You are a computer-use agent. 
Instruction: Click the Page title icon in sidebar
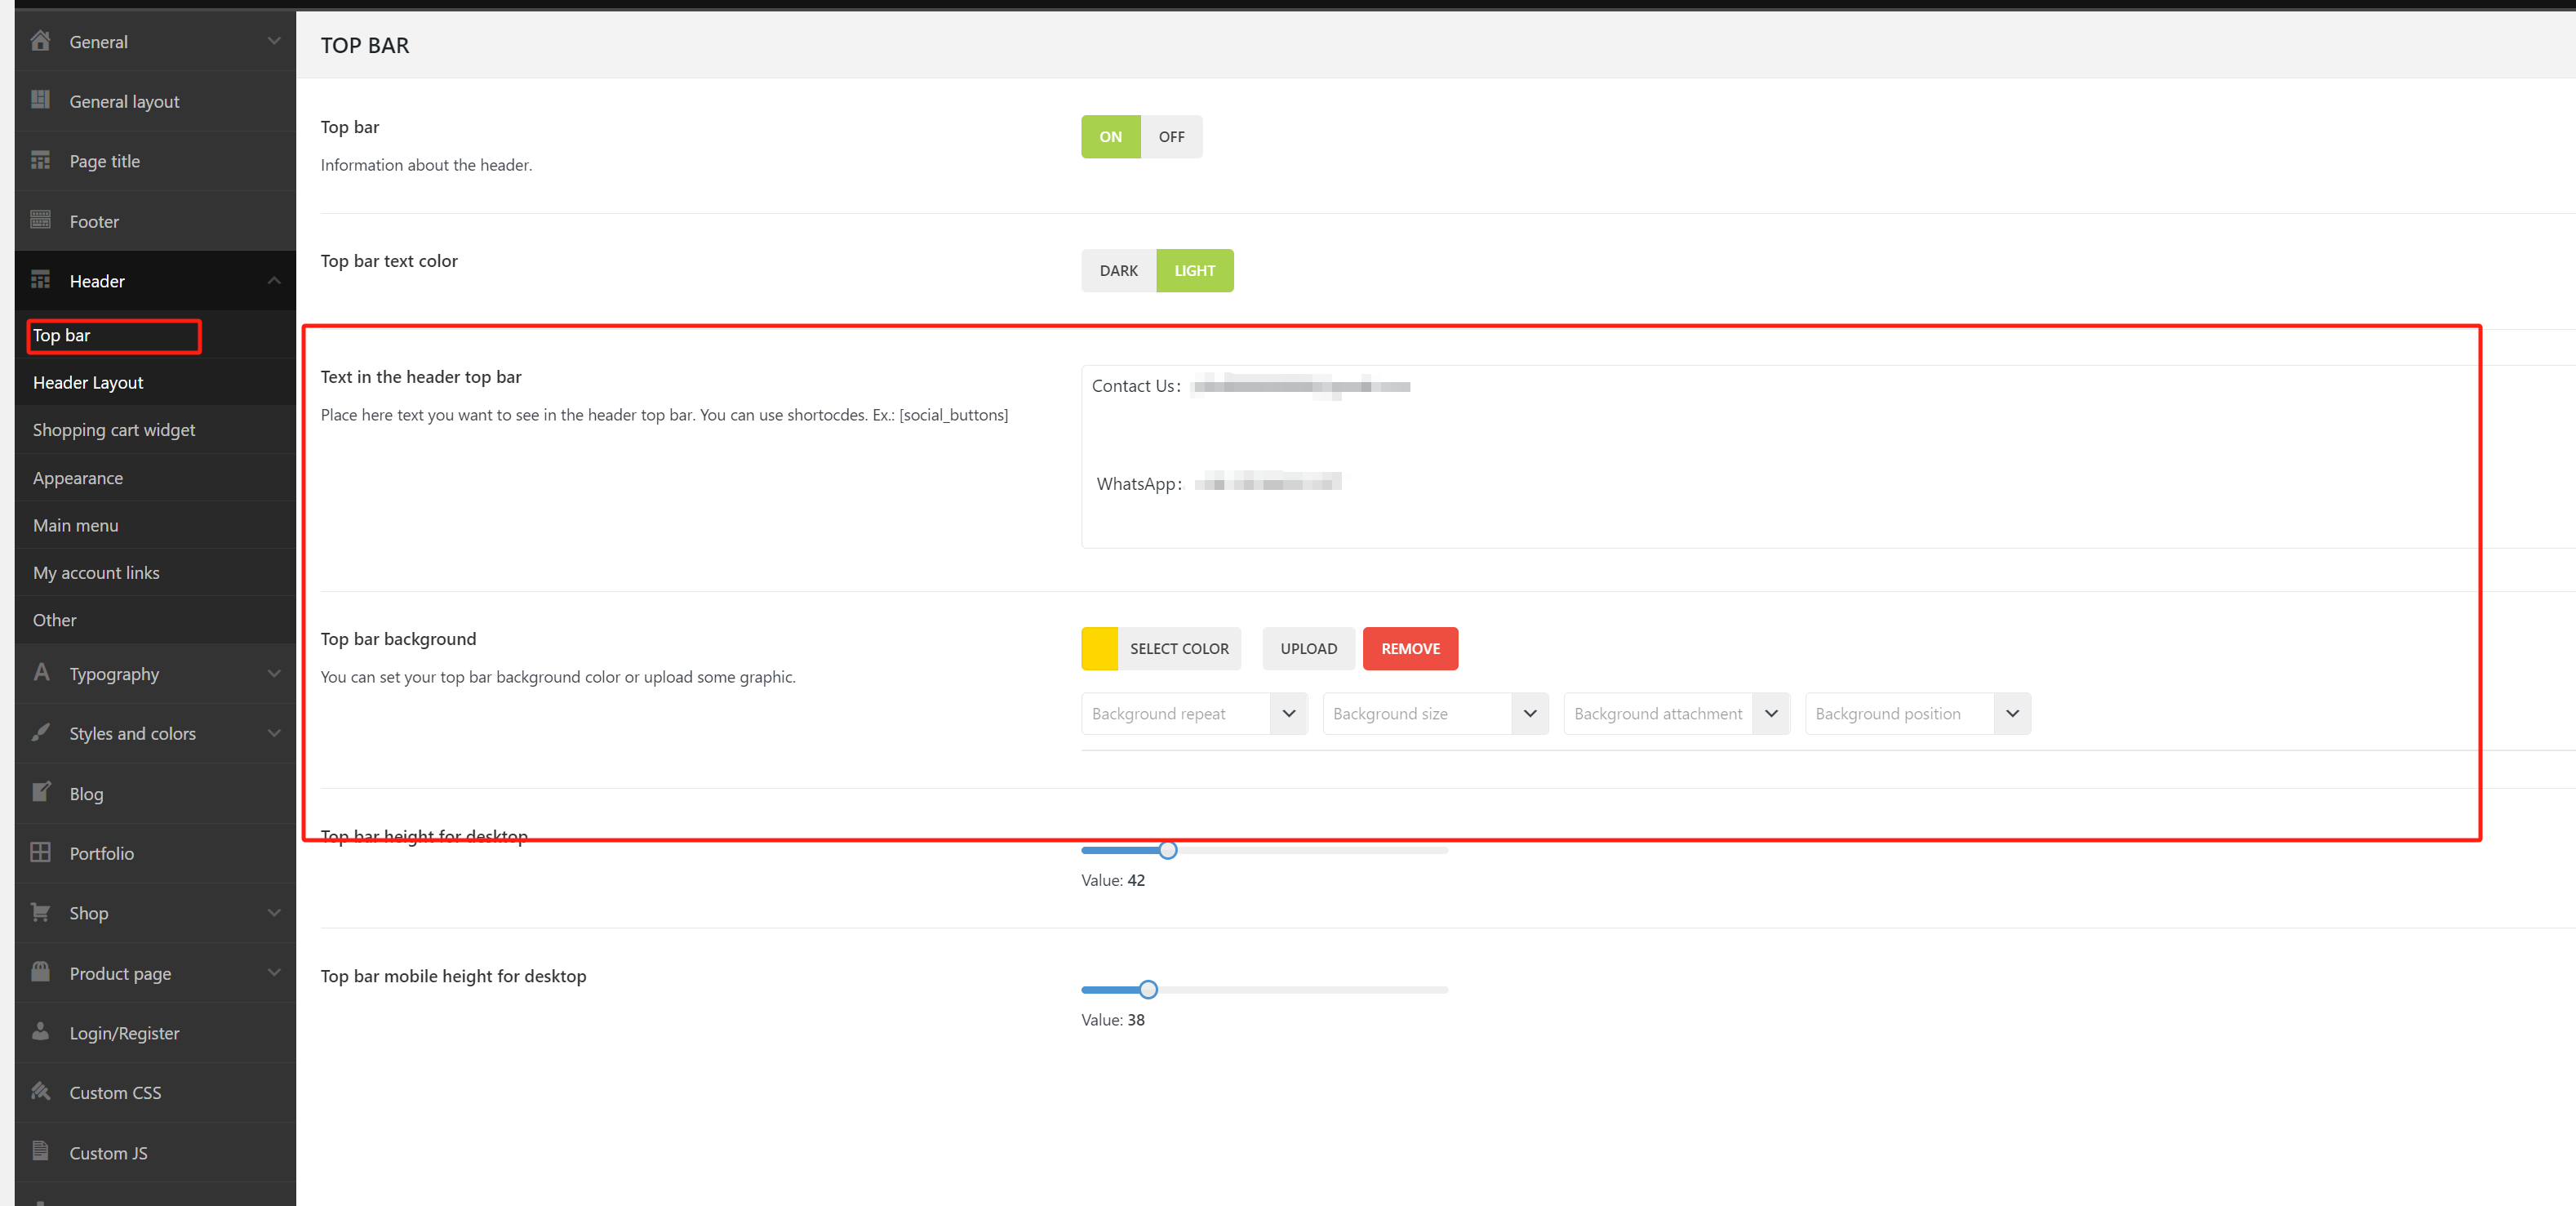pyautogui.click(x=41, y=160)
